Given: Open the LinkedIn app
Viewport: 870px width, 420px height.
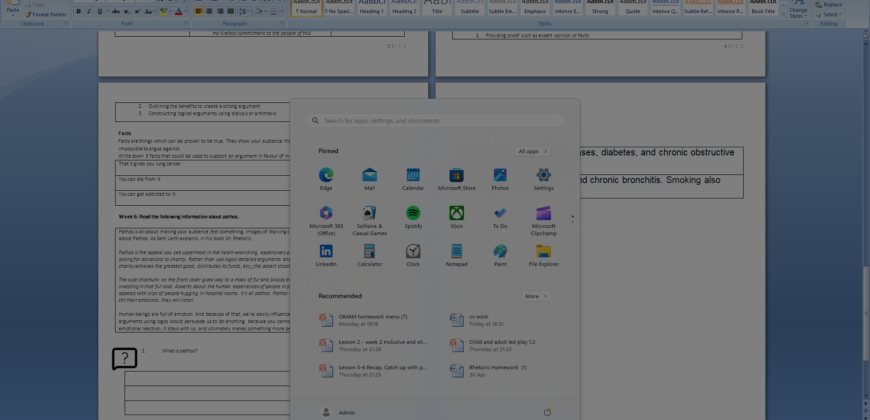Looking at the screenshot, I should (x=326, y=256).
